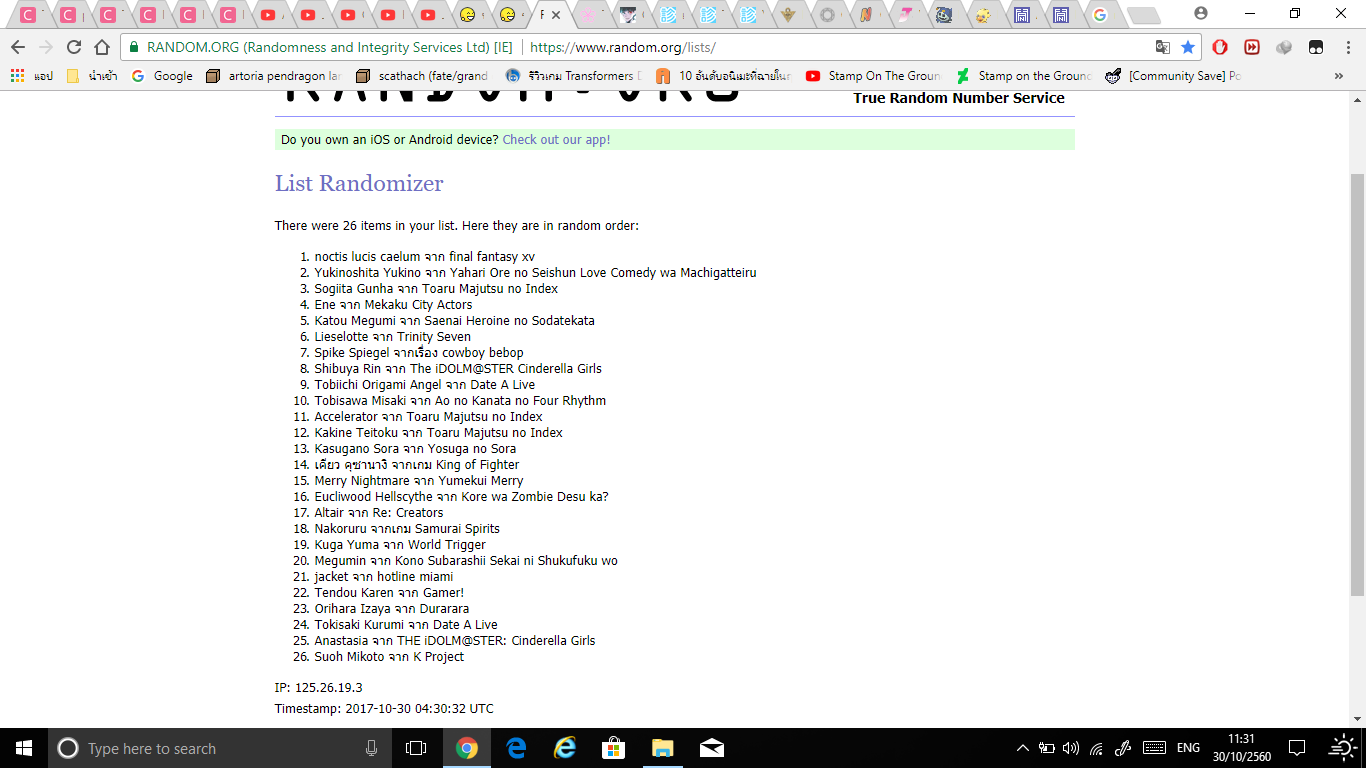Go back to the previous page
The image size is (1366, 768).
coord(18,47)
